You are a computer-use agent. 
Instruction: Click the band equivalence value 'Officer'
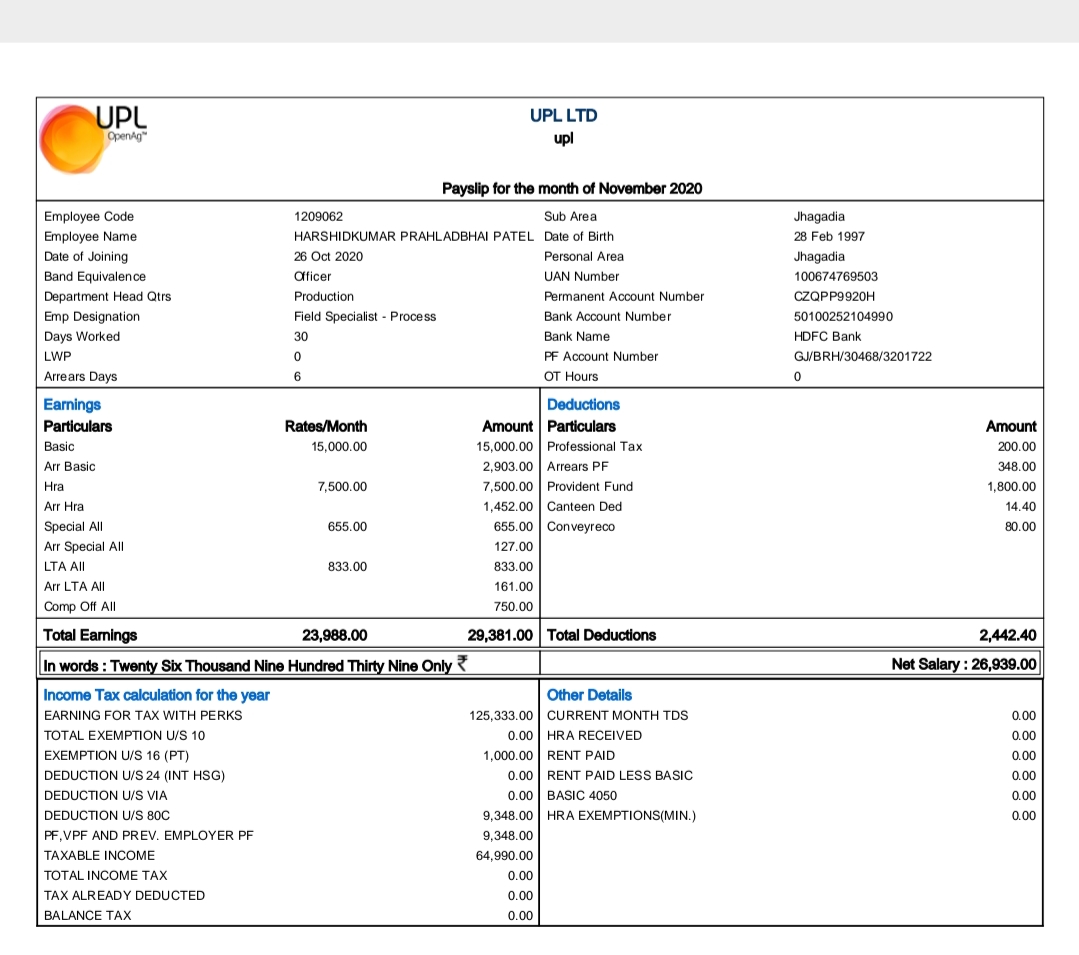[312, 277]
